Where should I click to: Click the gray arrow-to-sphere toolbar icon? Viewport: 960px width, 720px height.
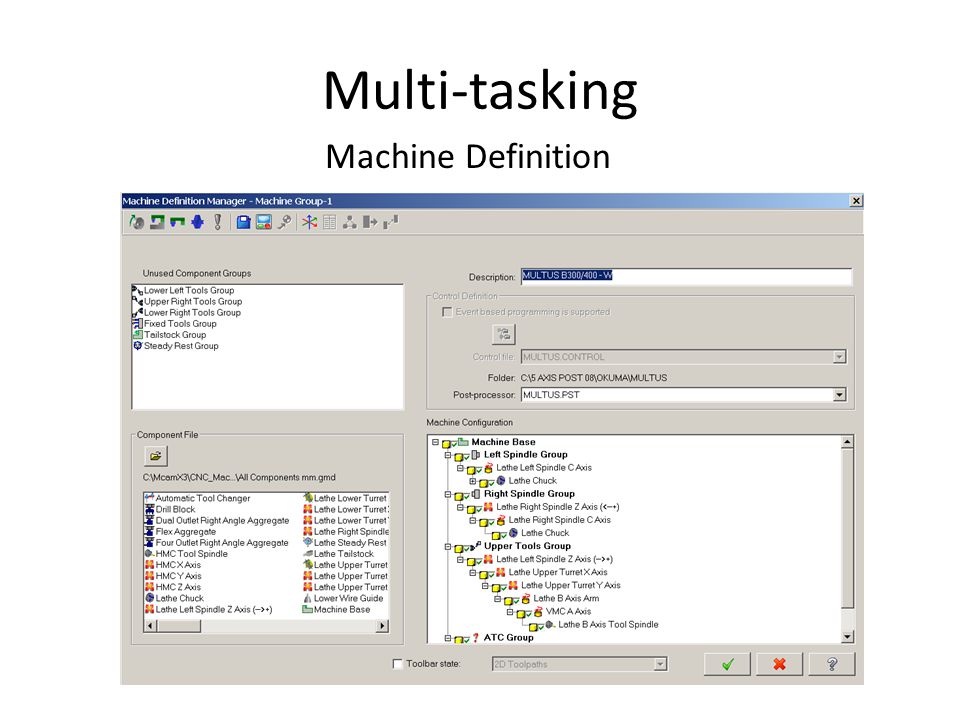pyautogui.click(x=284, y=222)
